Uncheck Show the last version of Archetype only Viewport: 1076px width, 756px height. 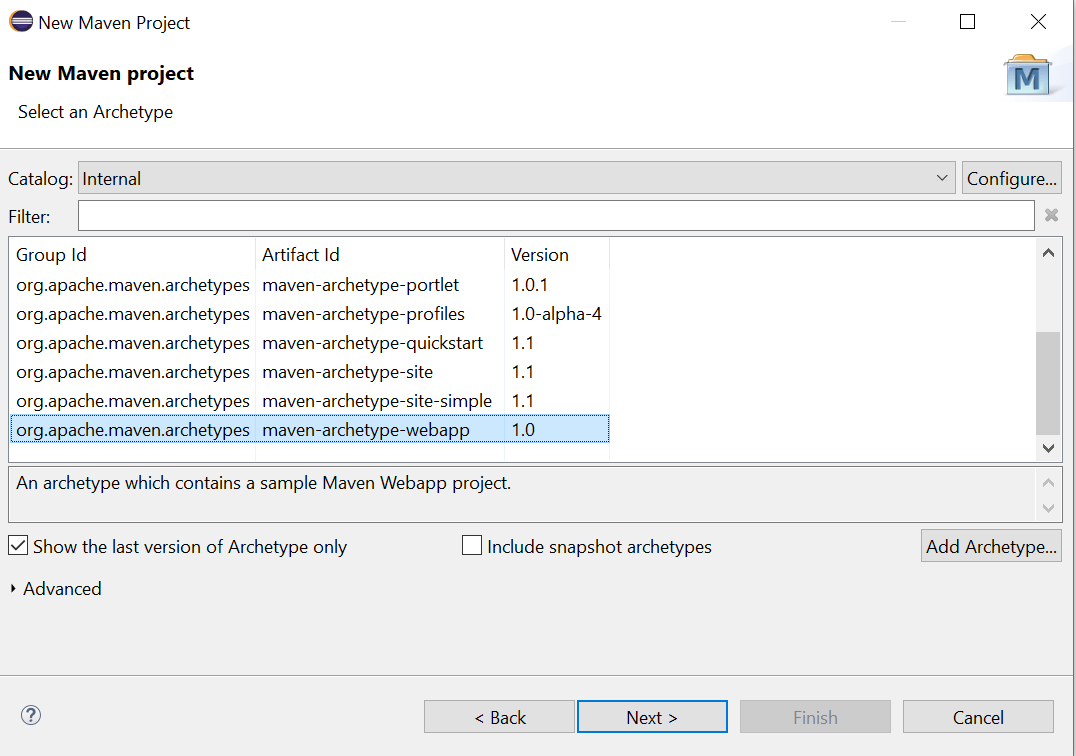tap(17, 545)
